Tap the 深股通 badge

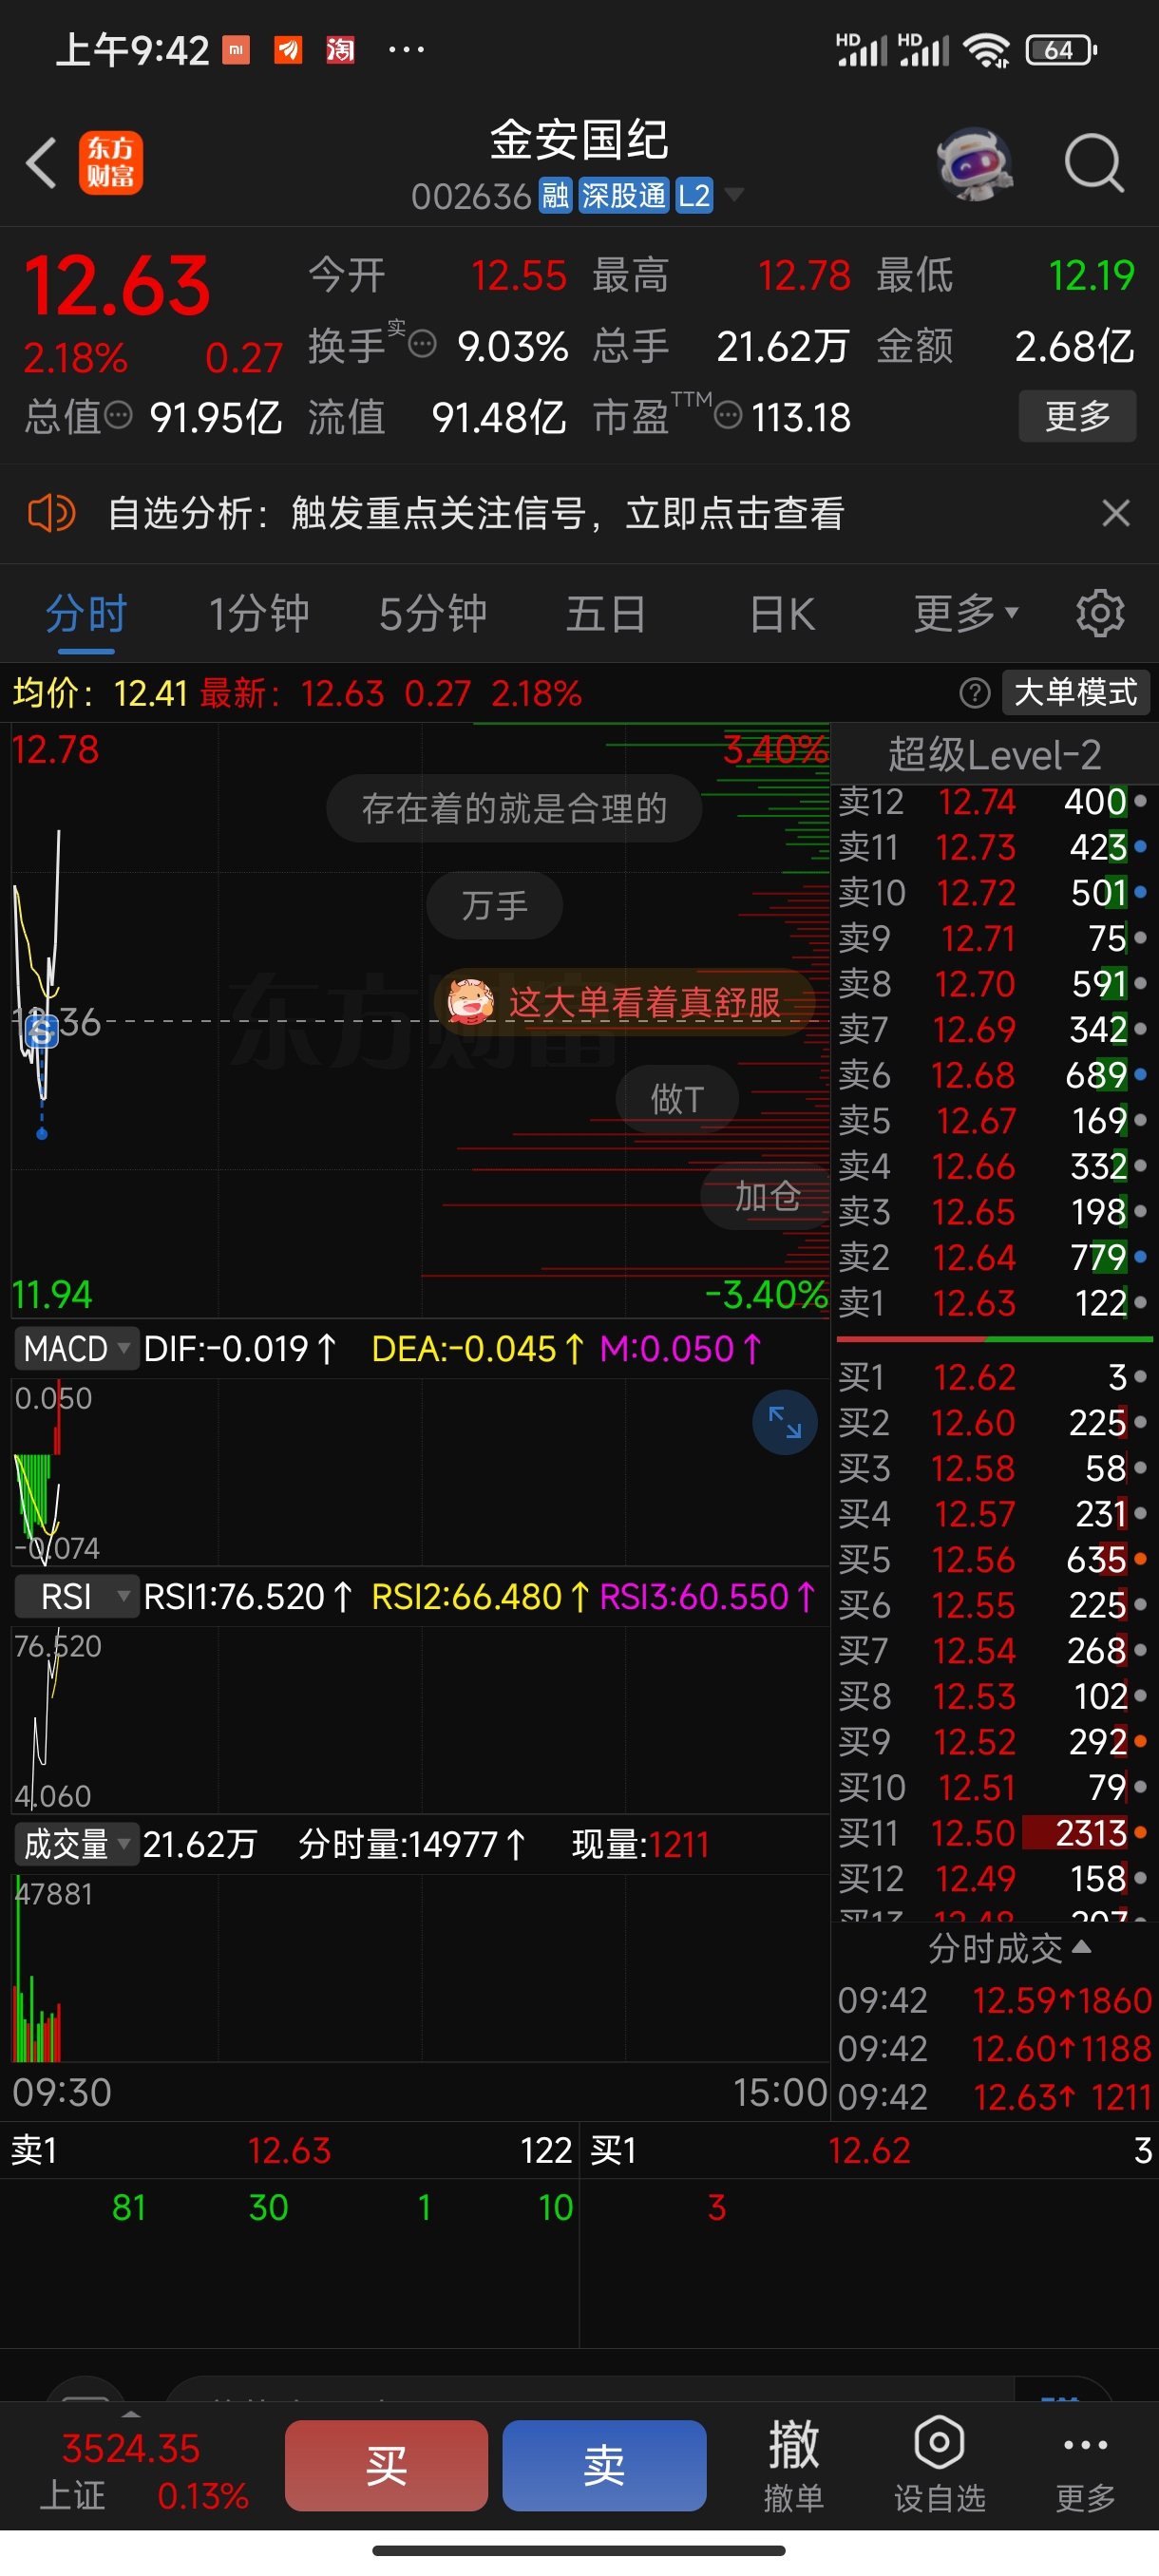tap(624, 196)
